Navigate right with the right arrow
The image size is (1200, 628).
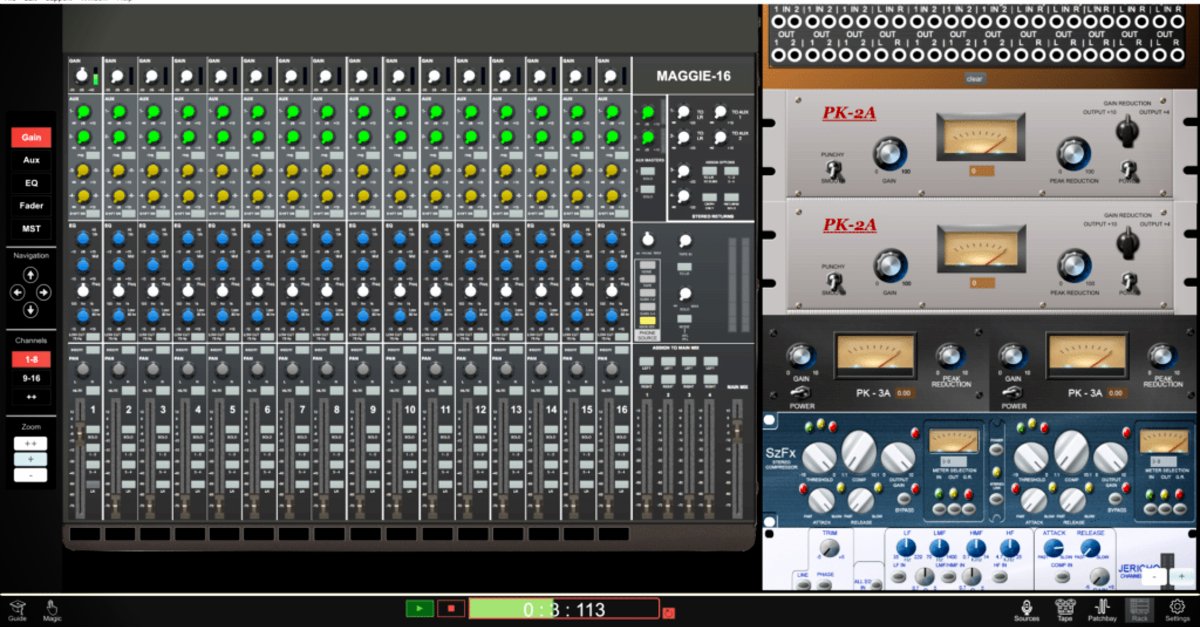(x=45, y=293)
